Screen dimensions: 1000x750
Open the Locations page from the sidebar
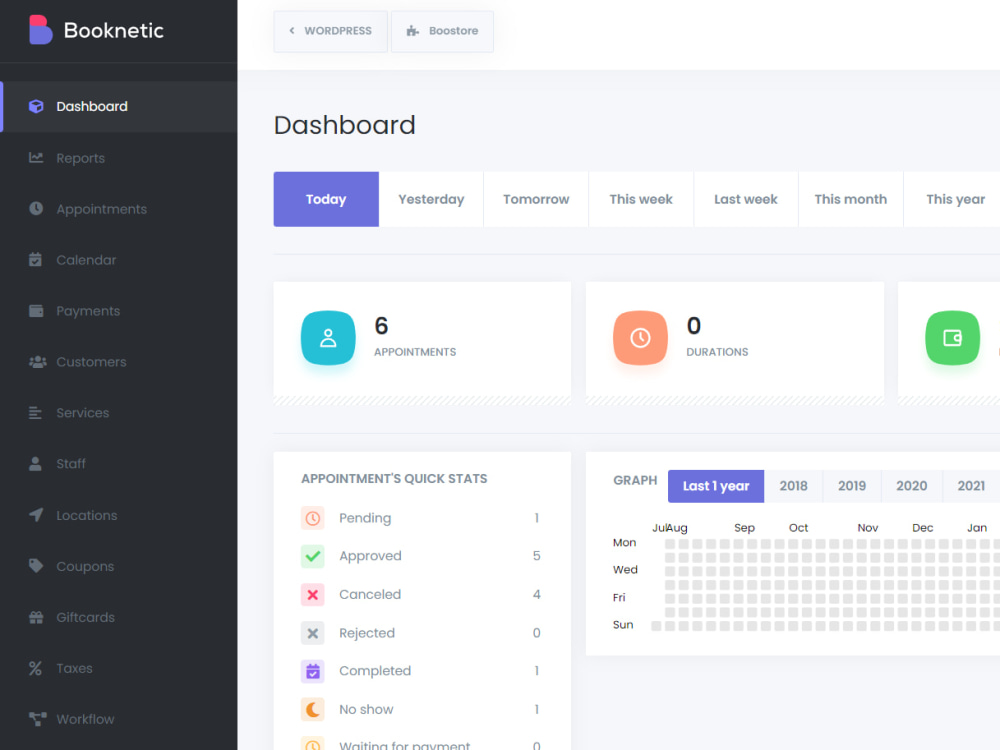click(x=119, y=515)
